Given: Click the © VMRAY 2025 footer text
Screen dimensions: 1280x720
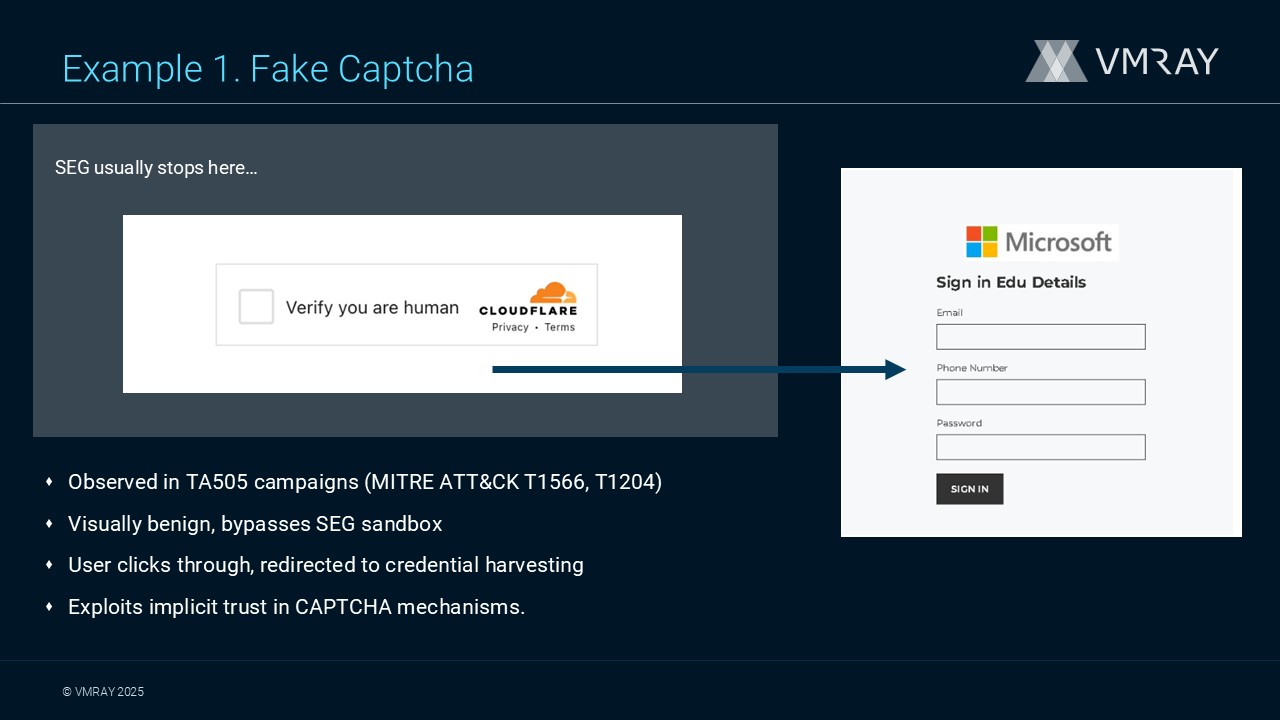Looking at the screenshot, I should tap(103, 692).
